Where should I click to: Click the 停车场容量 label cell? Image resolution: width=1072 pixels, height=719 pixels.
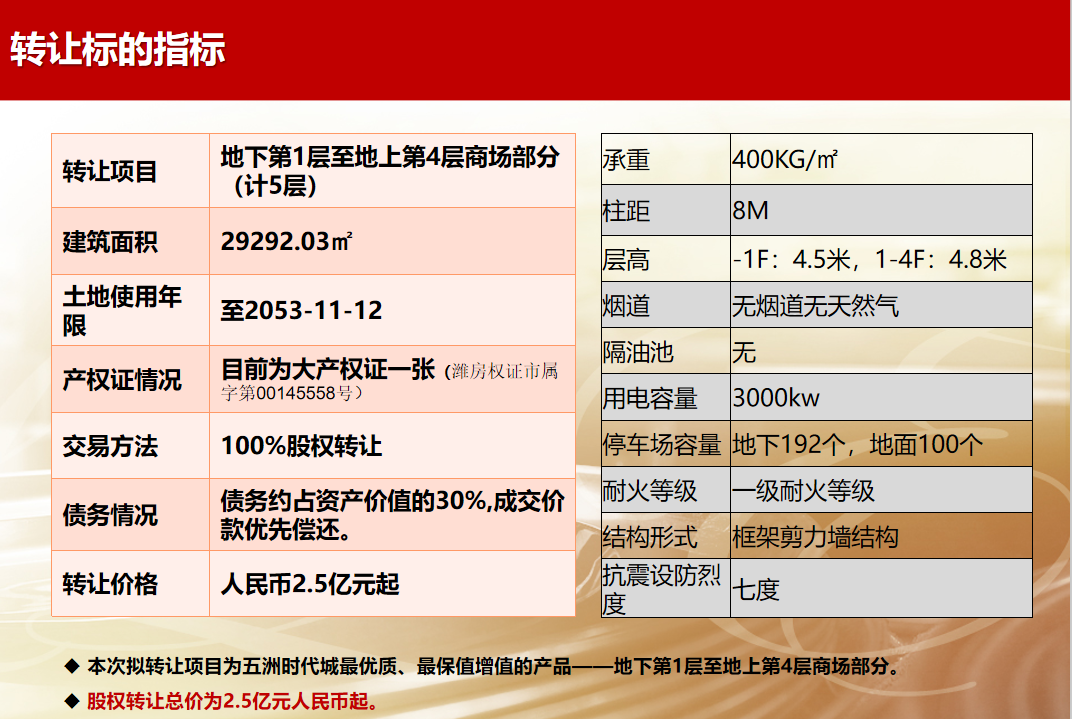(x=666, y=444)
